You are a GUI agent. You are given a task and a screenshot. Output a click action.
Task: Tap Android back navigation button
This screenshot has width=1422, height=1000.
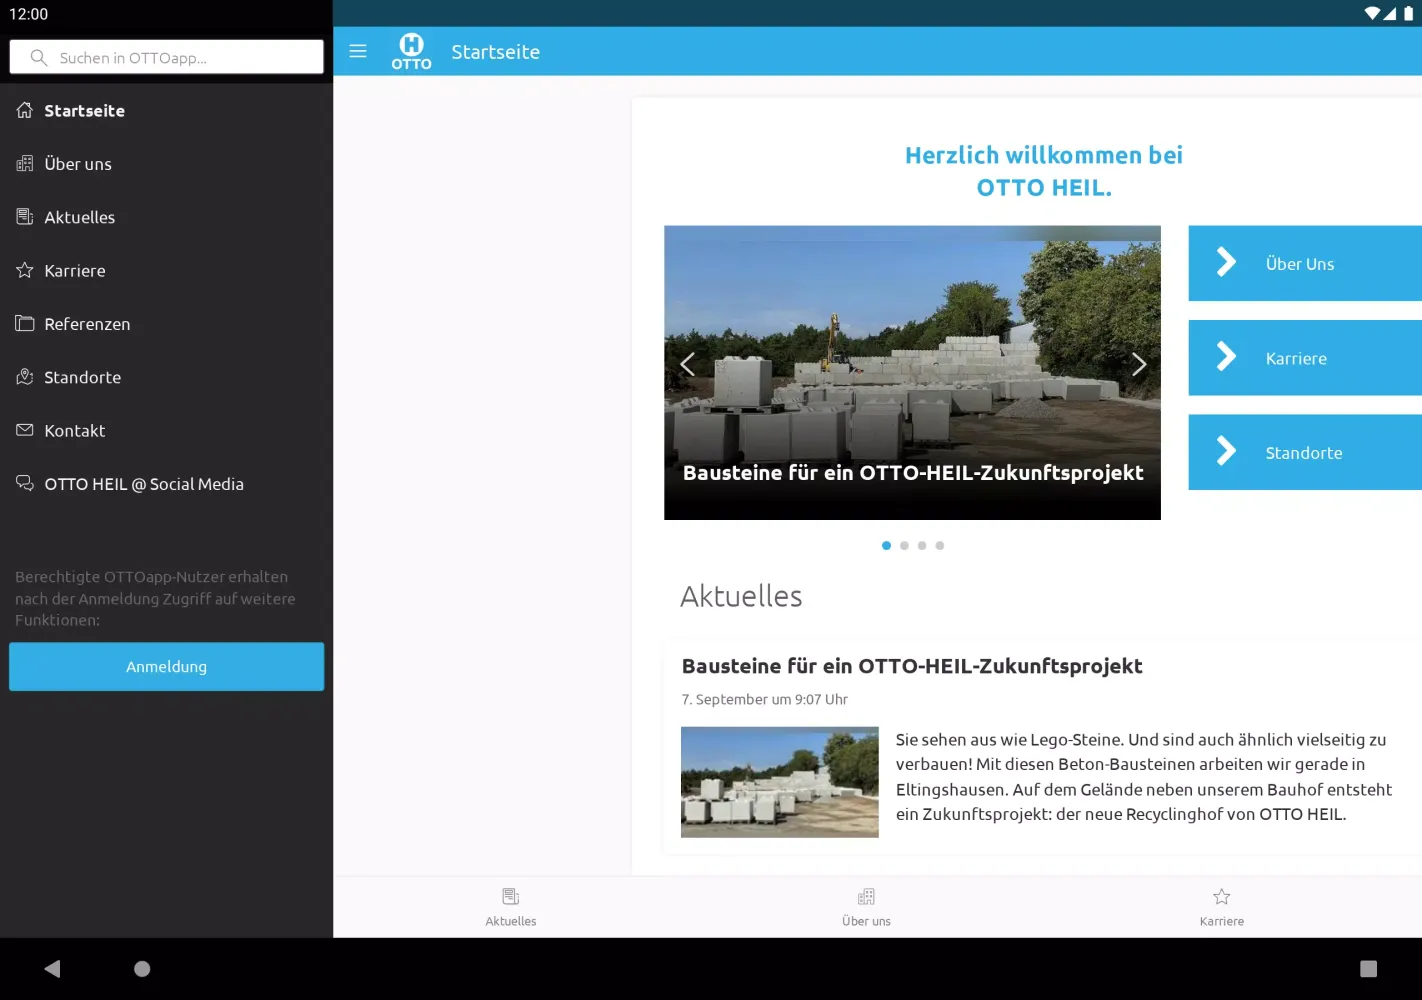[x=53, y=968]
